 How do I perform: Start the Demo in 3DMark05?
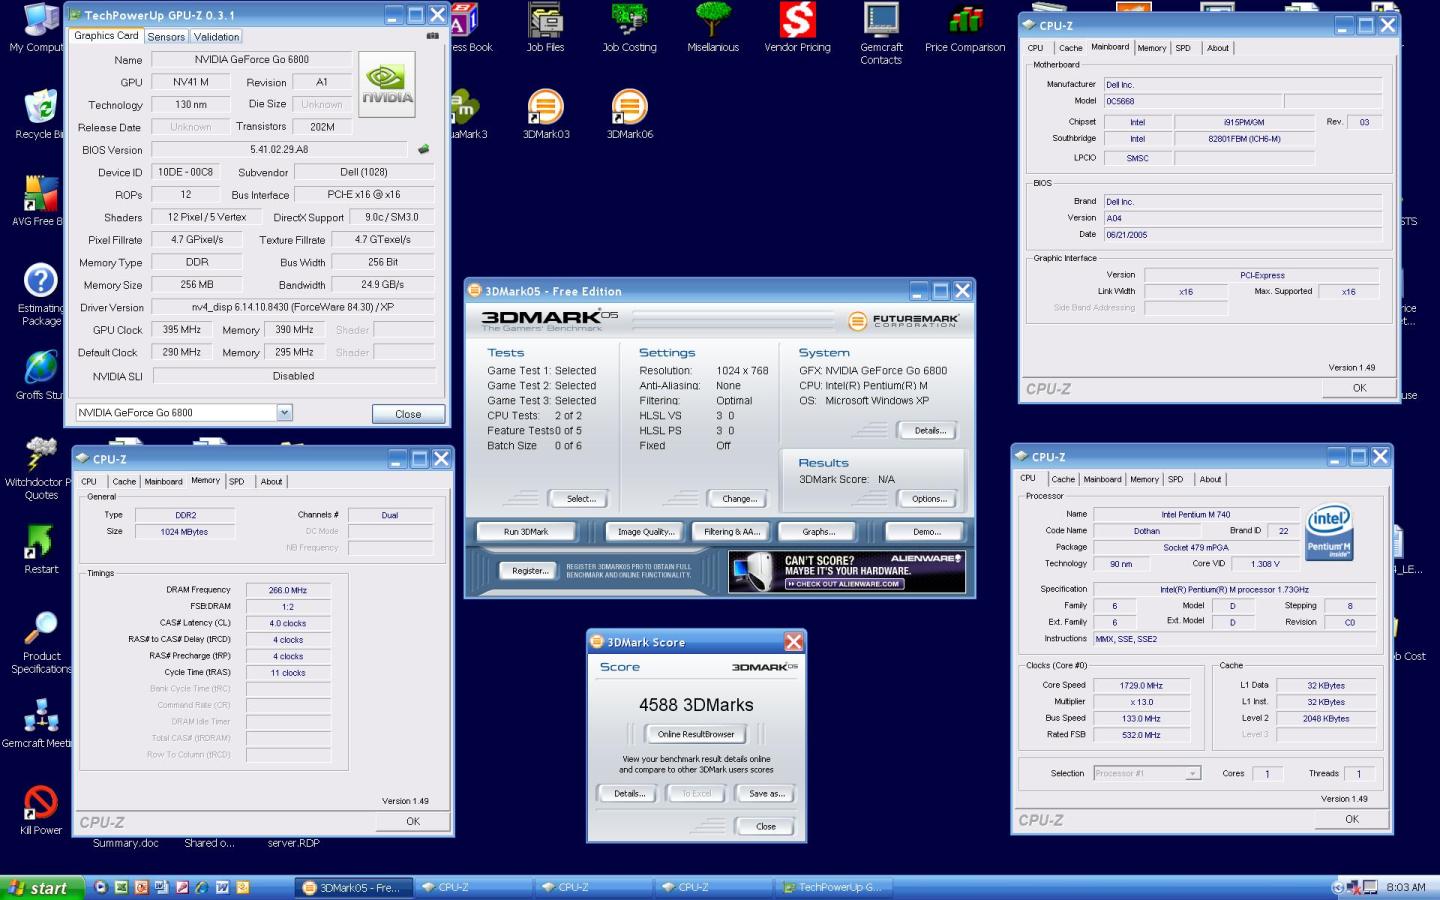click(x=926, y=532)
